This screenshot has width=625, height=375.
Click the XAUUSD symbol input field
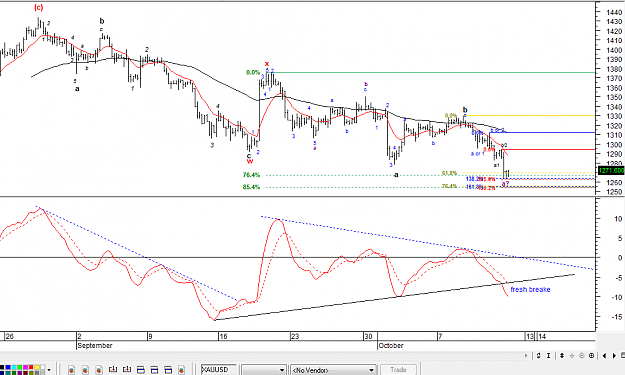218,370
